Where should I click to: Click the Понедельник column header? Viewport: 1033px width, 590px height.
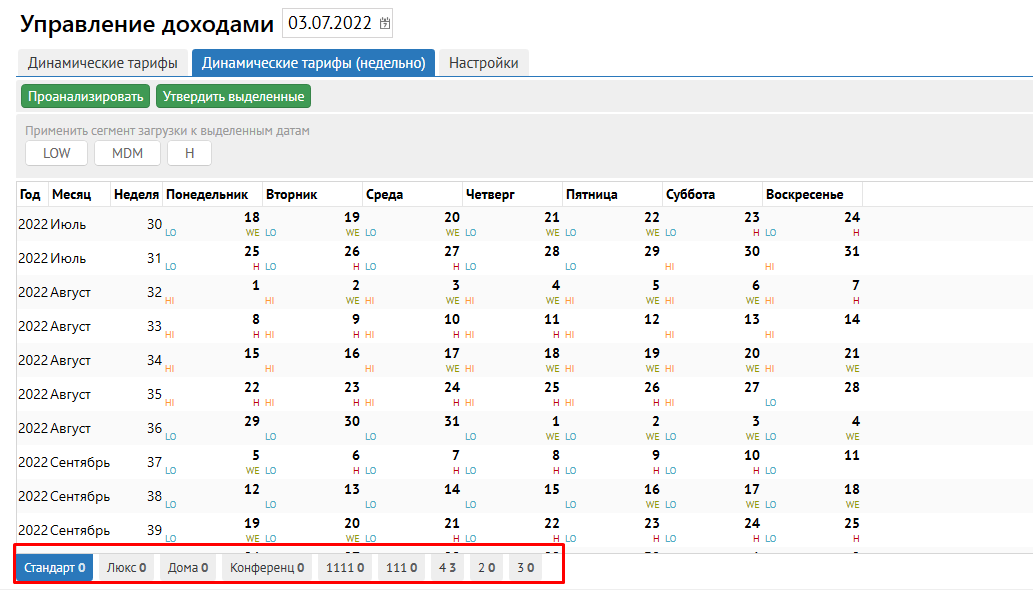[x=211, y=195]
